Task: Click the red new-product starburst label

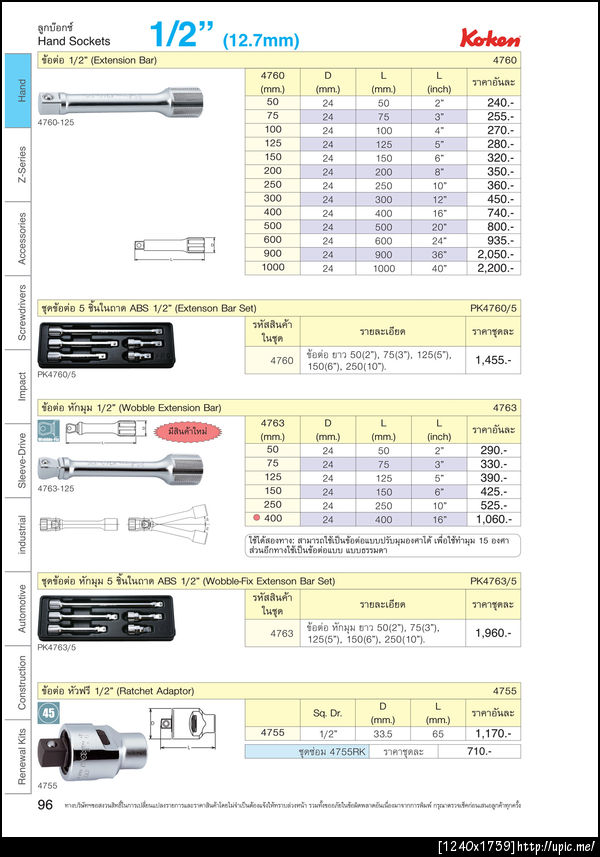Action: coord(187,432)
